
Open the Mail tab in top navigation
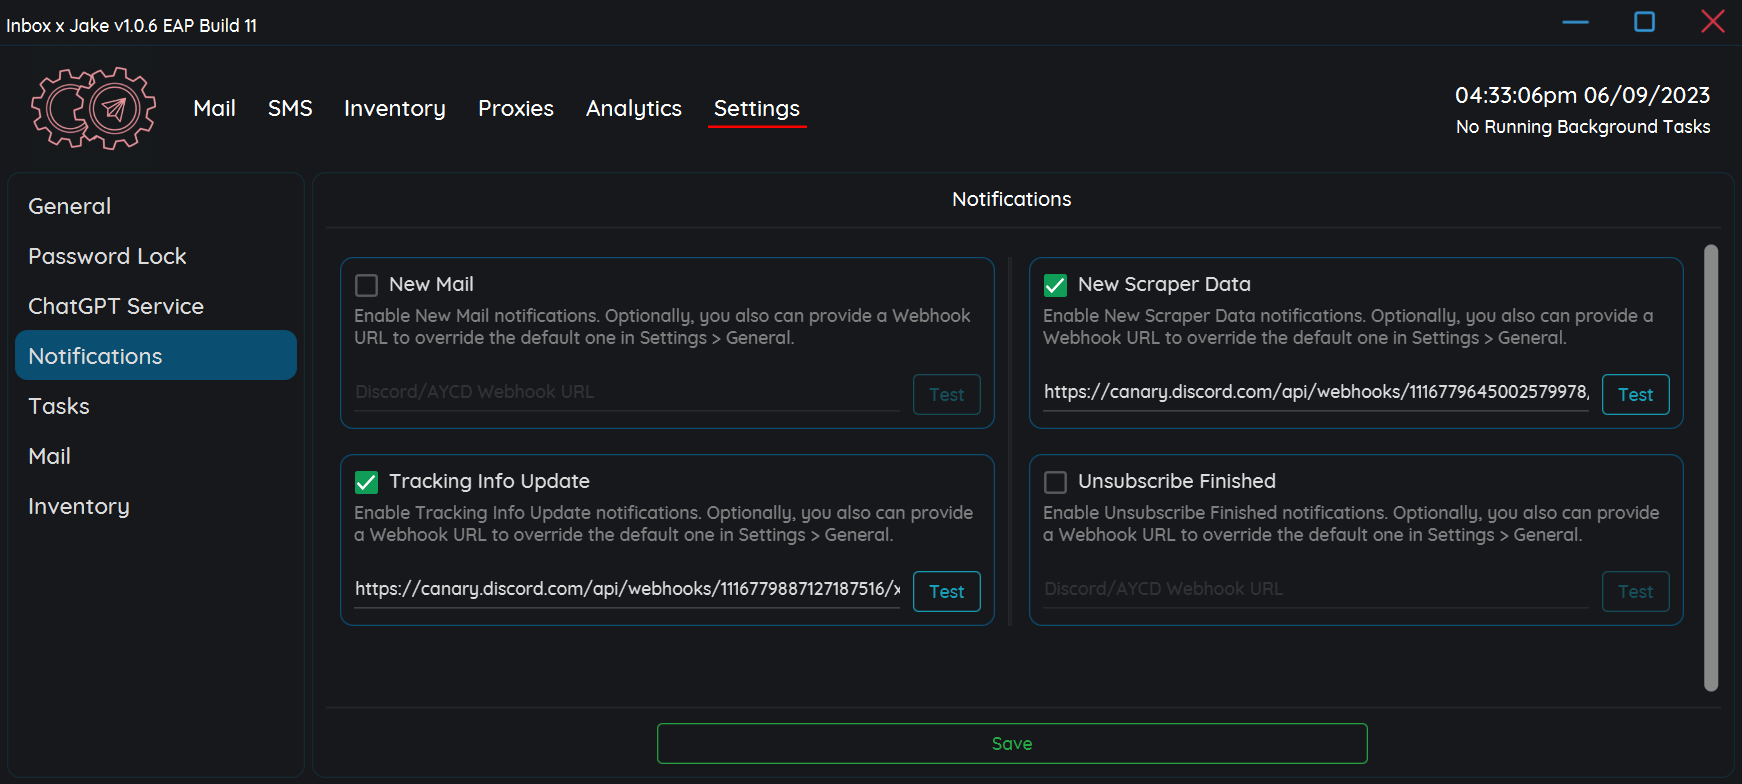tap(214, 108)
